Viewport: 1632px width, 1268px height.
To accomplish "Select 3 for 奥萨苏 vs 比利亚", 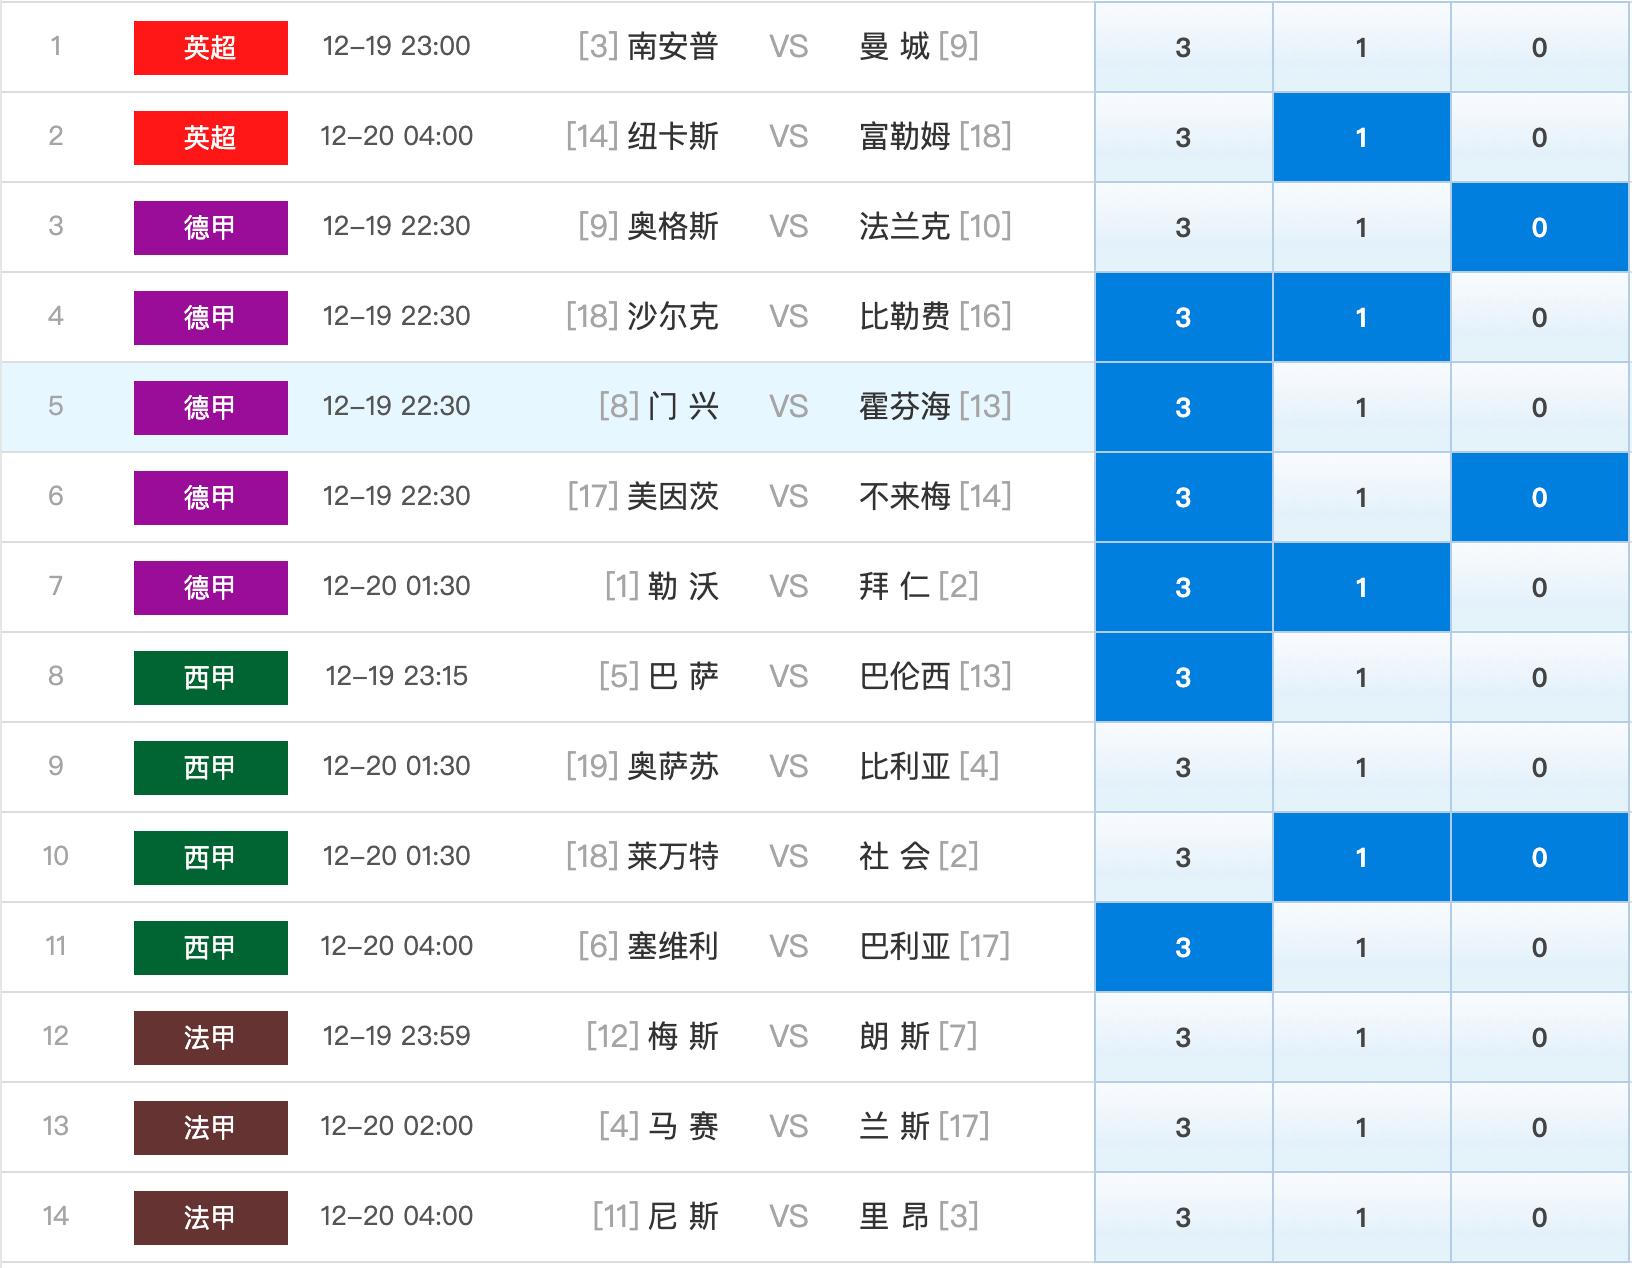I will click(1184, 767).
